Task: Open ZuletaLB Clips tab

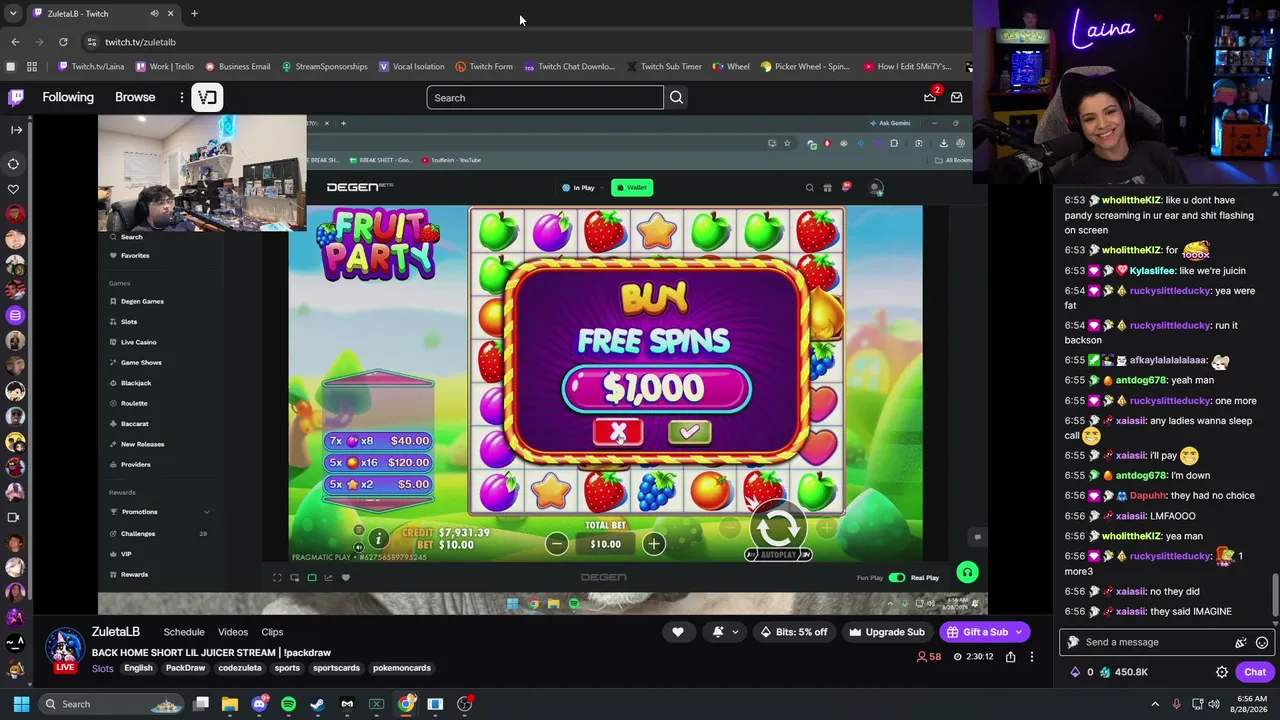Action: coord(272,632)
